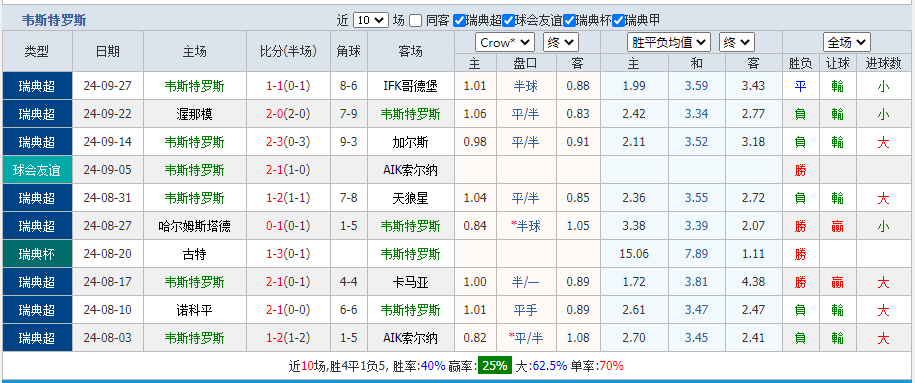Uncheck the 瑞典杯 filter checkbox
Viewport: 915px width, 383px height.
point(569,20)
